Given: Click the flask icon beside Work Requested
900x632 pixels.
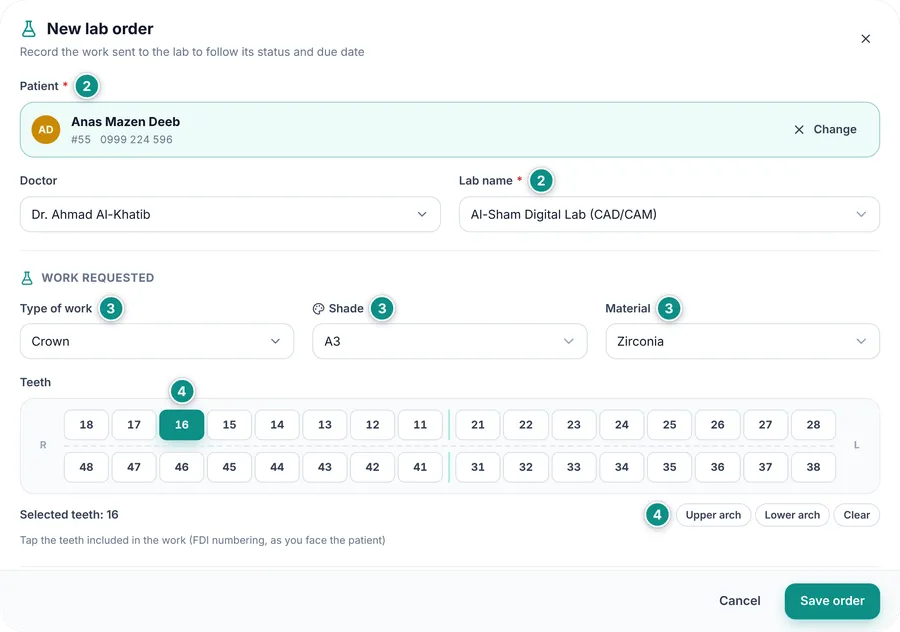Looking at the screenshot, I should click(x=27, y=278).
